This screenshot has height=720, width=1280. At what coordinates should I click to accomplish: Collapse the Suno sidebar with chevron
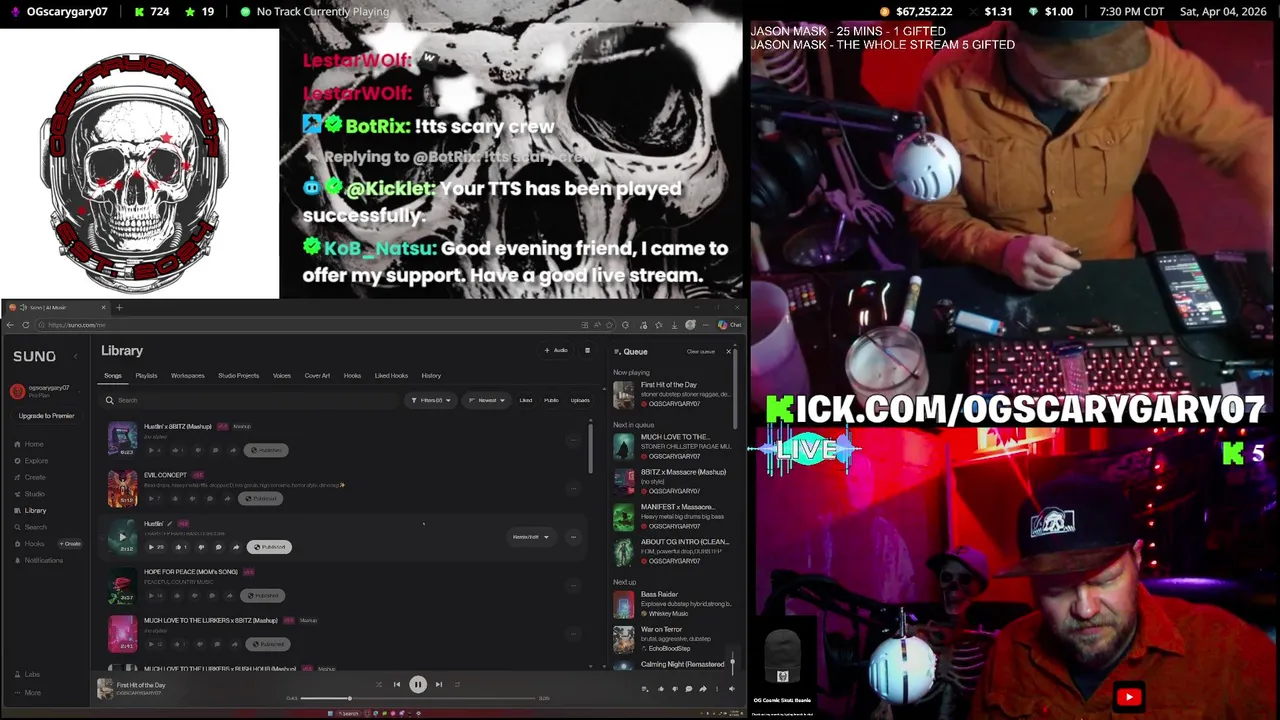(75, 356)
